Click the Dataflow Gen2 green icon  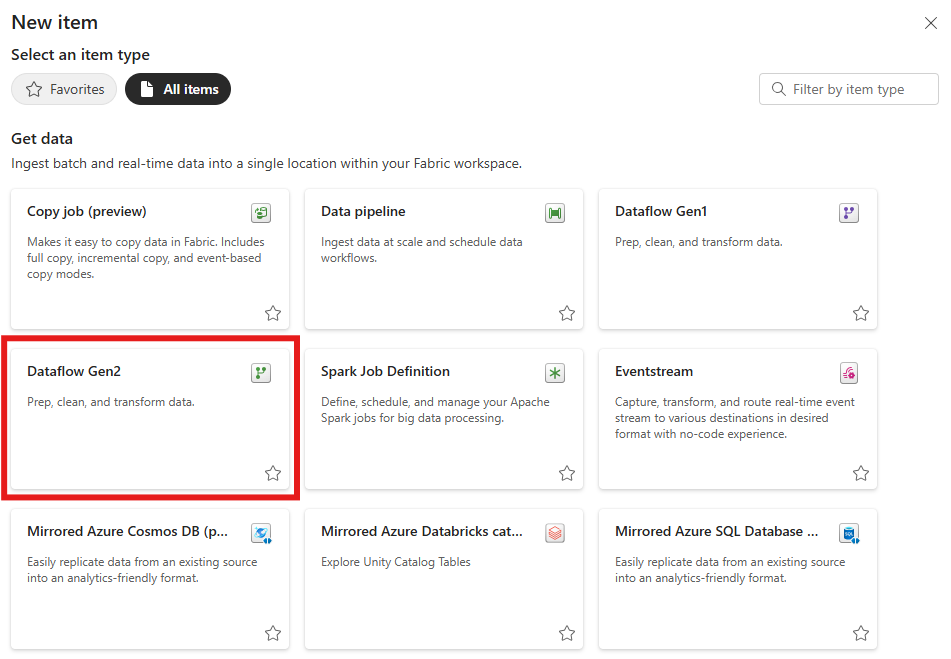pos(261,373)
